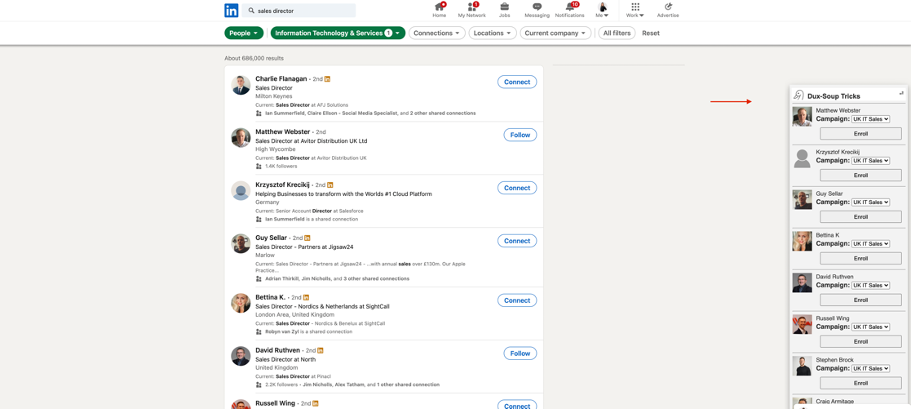Click LinkedIn badge next to Charlie Flanagan

tap(327, 79)
